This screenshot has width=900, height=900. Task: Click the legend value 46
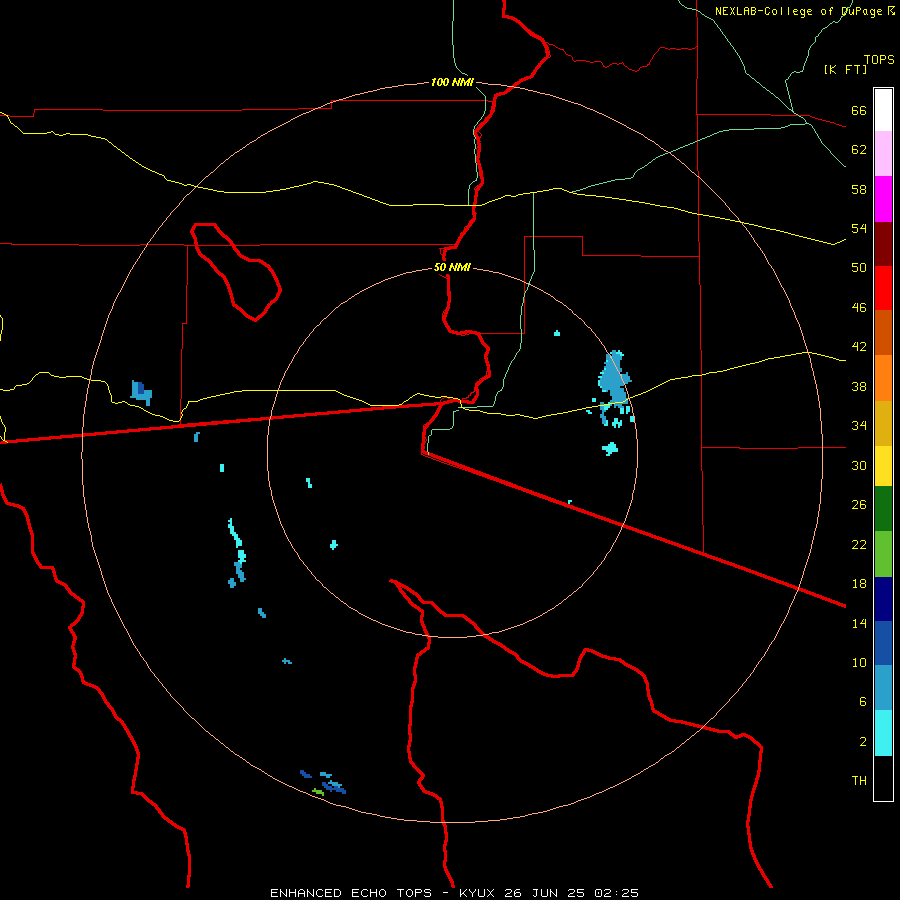[859, 307]
